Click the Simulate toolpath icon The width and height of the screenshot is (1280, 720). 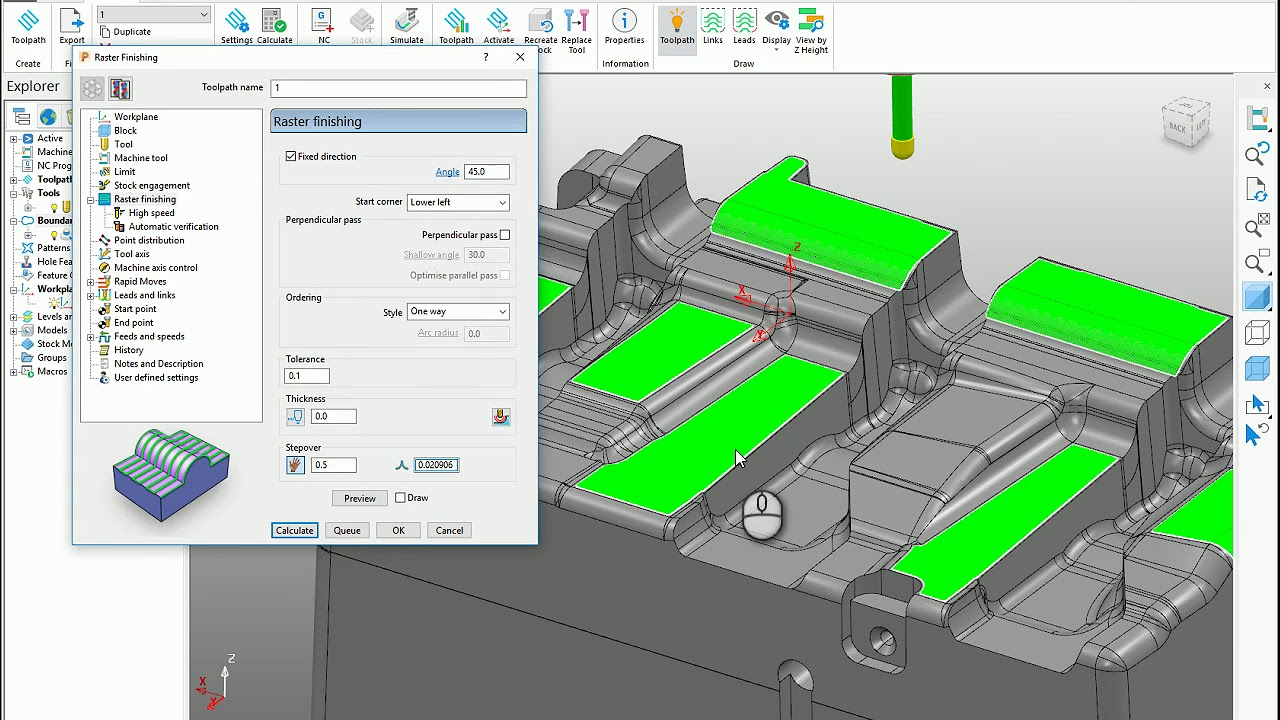[406, 25]
